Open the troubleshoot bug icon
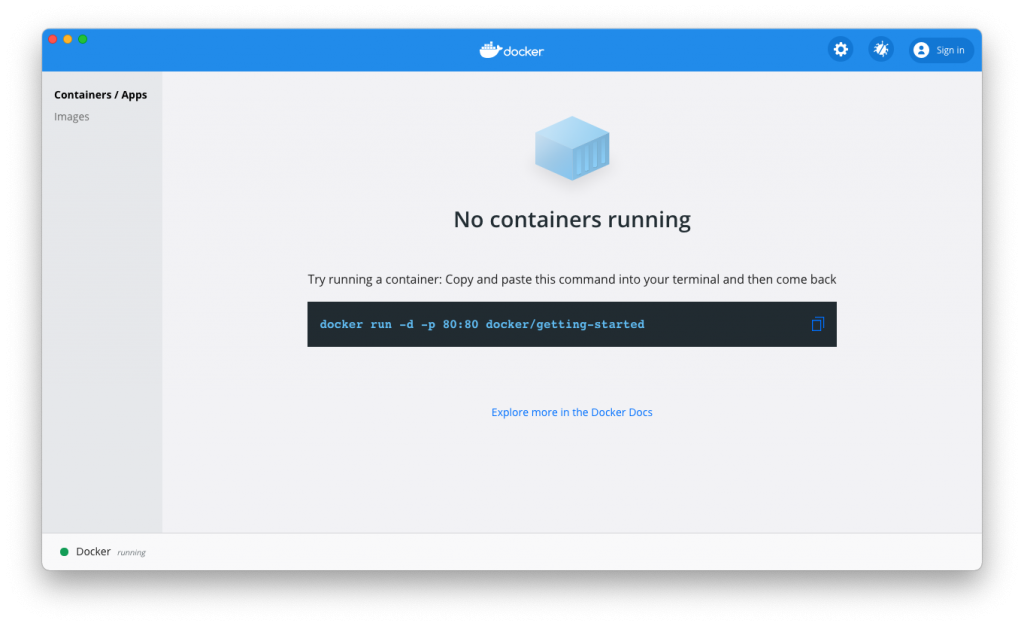The image size is (1024, 626). coord(881,50)
